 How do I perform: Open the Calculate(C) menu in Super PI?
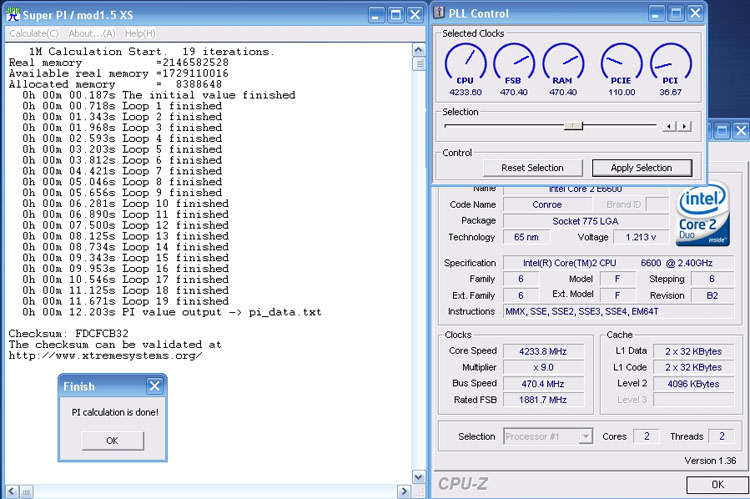pyautogui.click(x=34, y=33)
